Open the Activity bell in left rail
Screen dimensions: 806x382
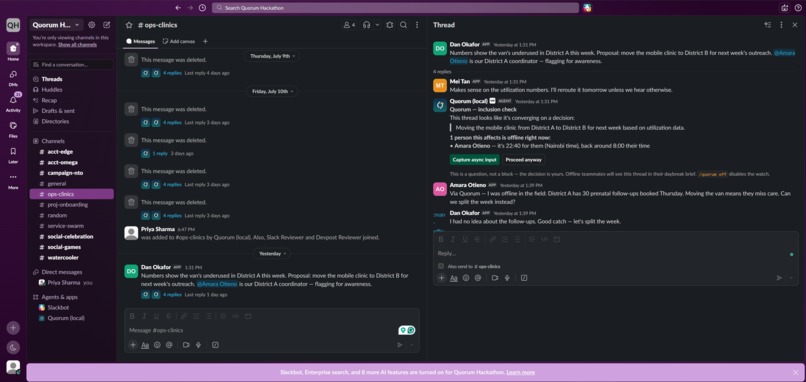coord(13,100)
